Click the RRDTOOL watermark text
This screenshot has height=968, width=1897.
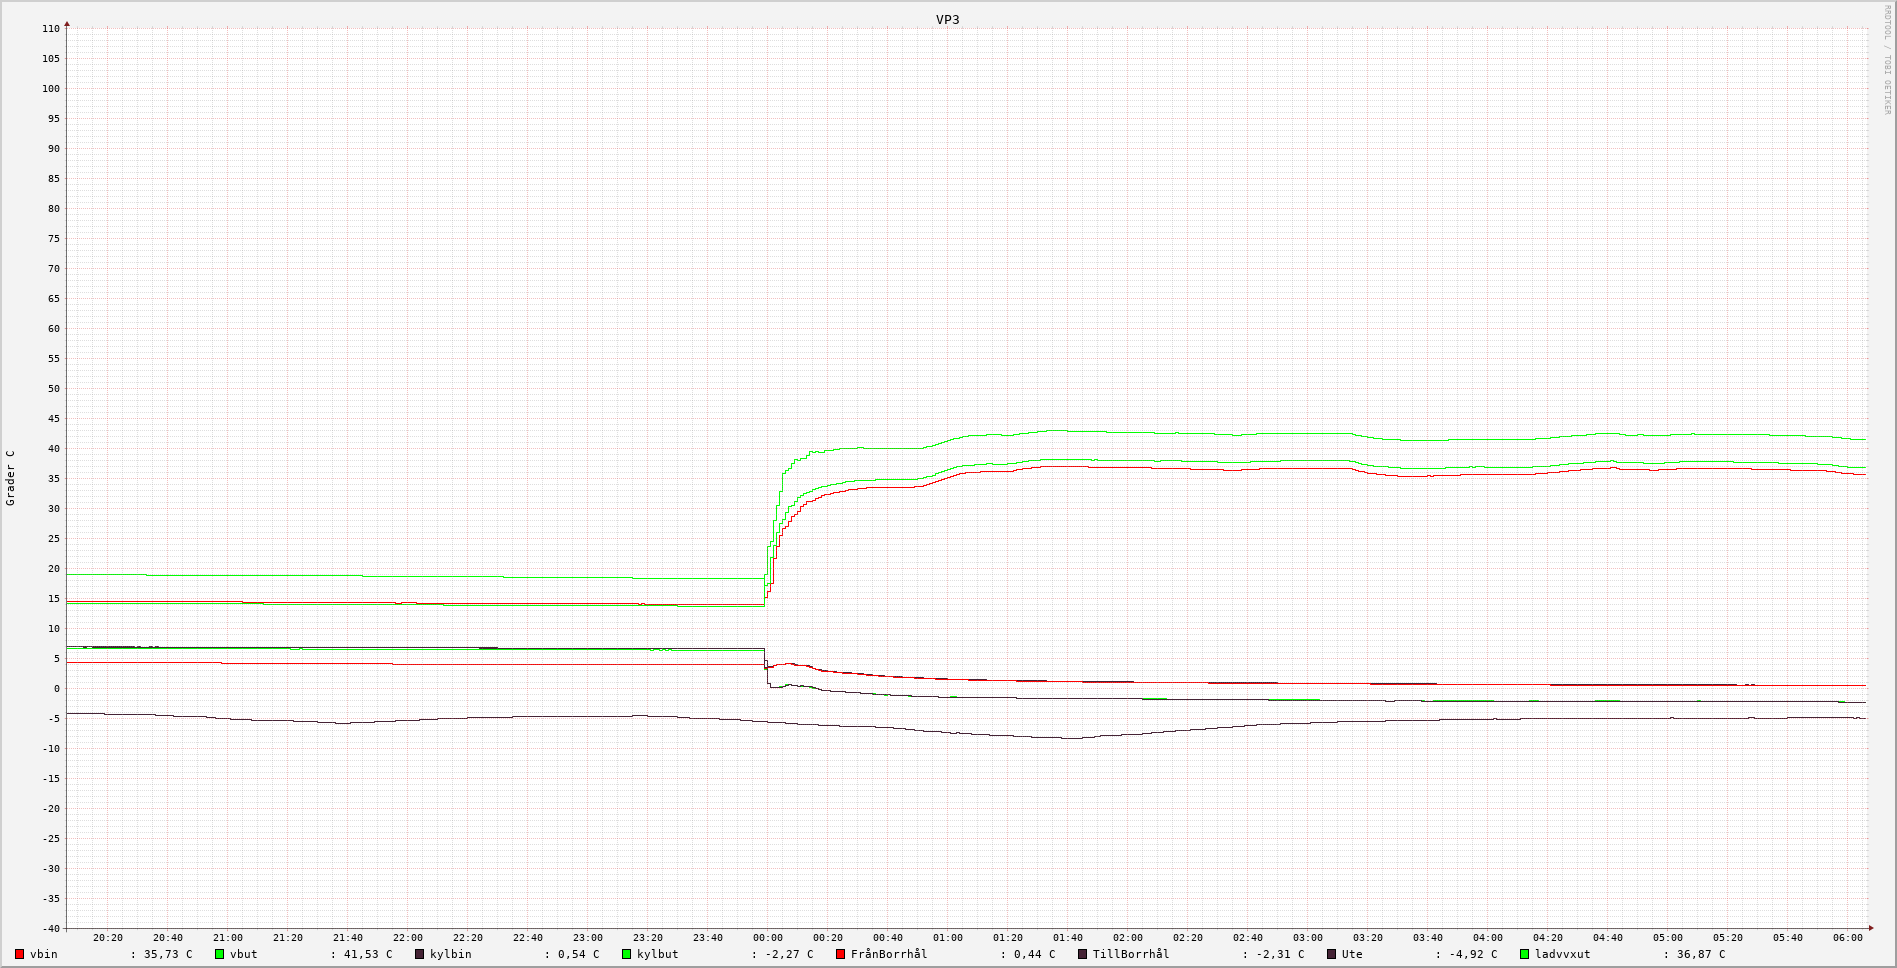click(x=1887, y=60)
